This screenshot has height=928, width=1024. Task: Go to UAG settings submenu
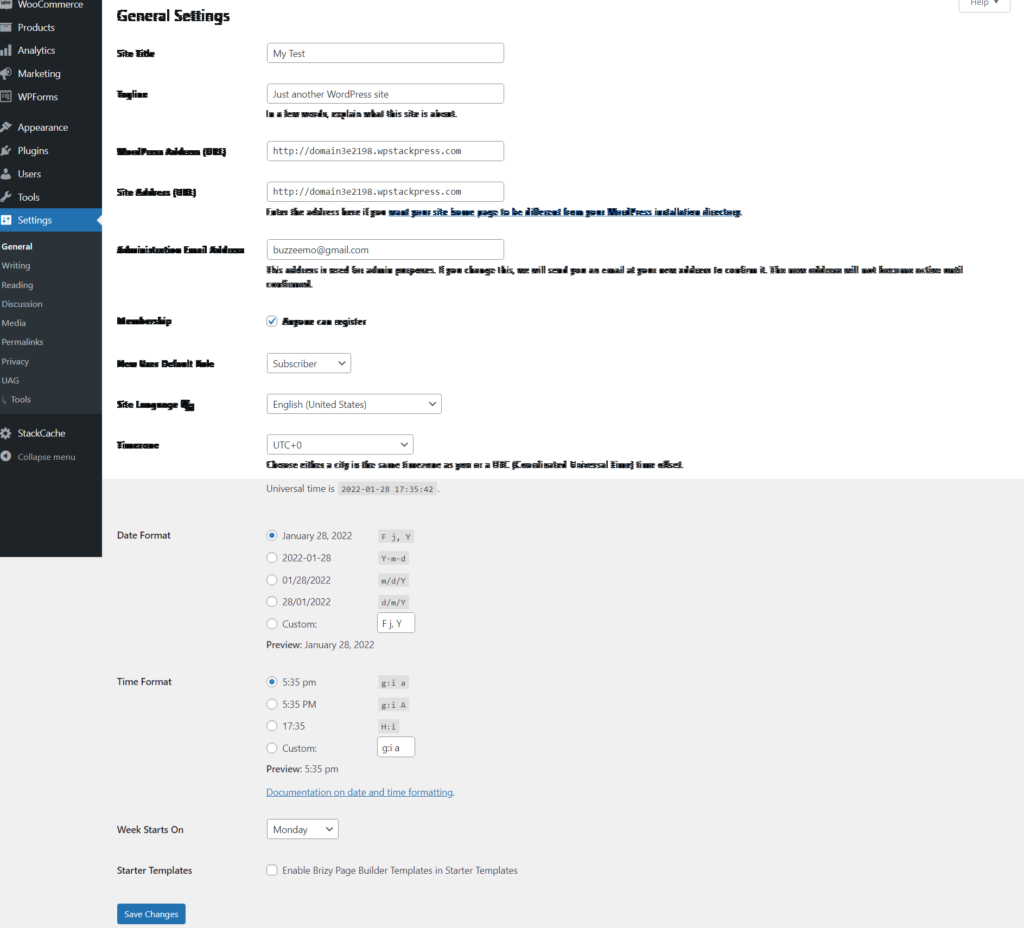click(x=10, y=380)
